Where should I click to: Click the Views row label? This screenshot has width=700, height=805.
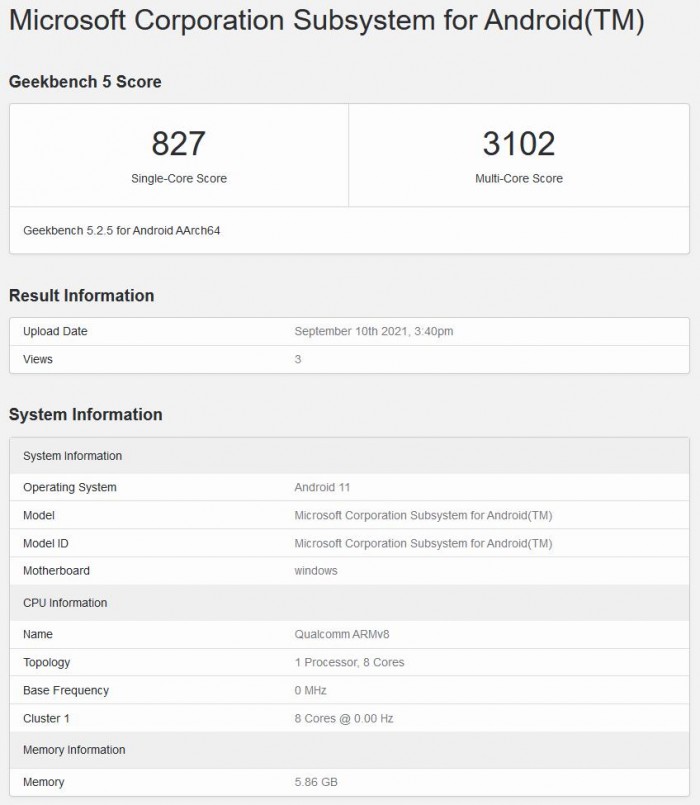pos(38,359)
